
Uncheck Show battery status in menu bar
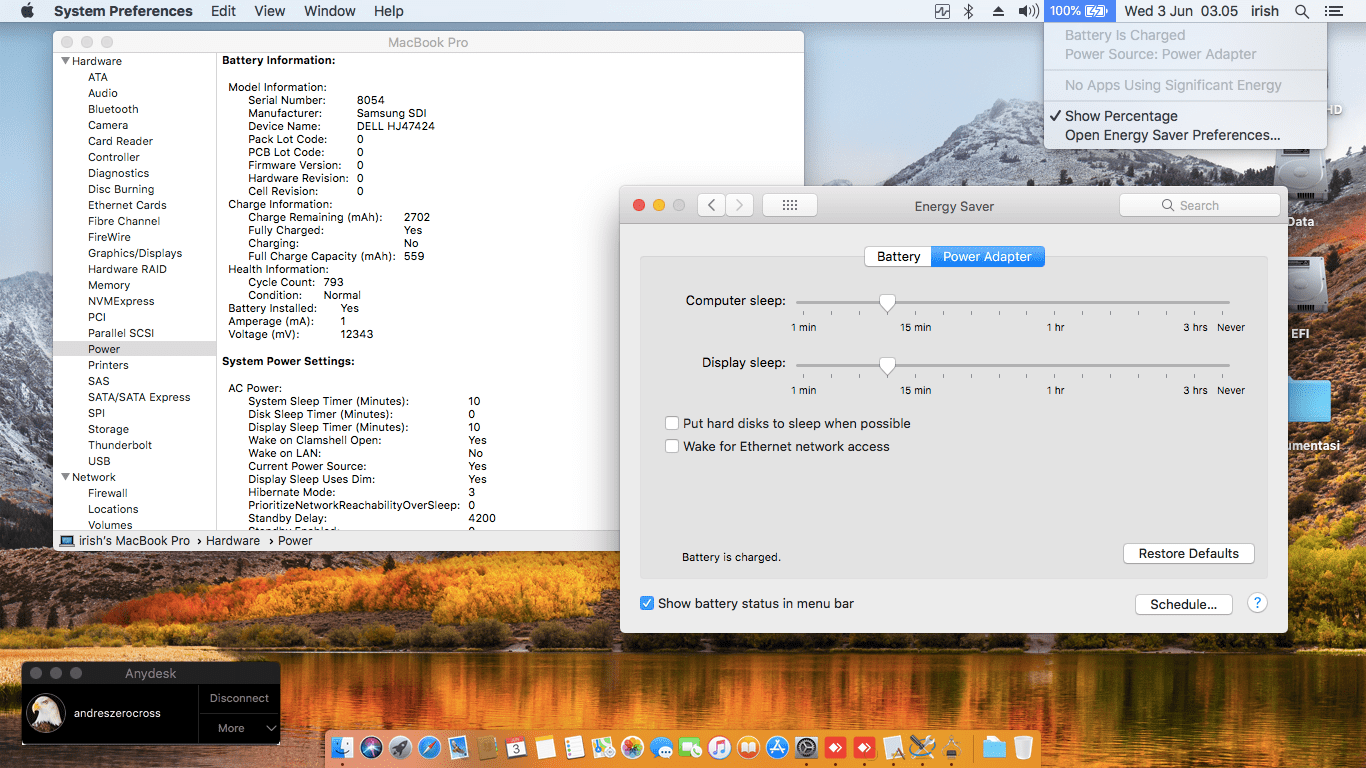click(x=647, y=603)
